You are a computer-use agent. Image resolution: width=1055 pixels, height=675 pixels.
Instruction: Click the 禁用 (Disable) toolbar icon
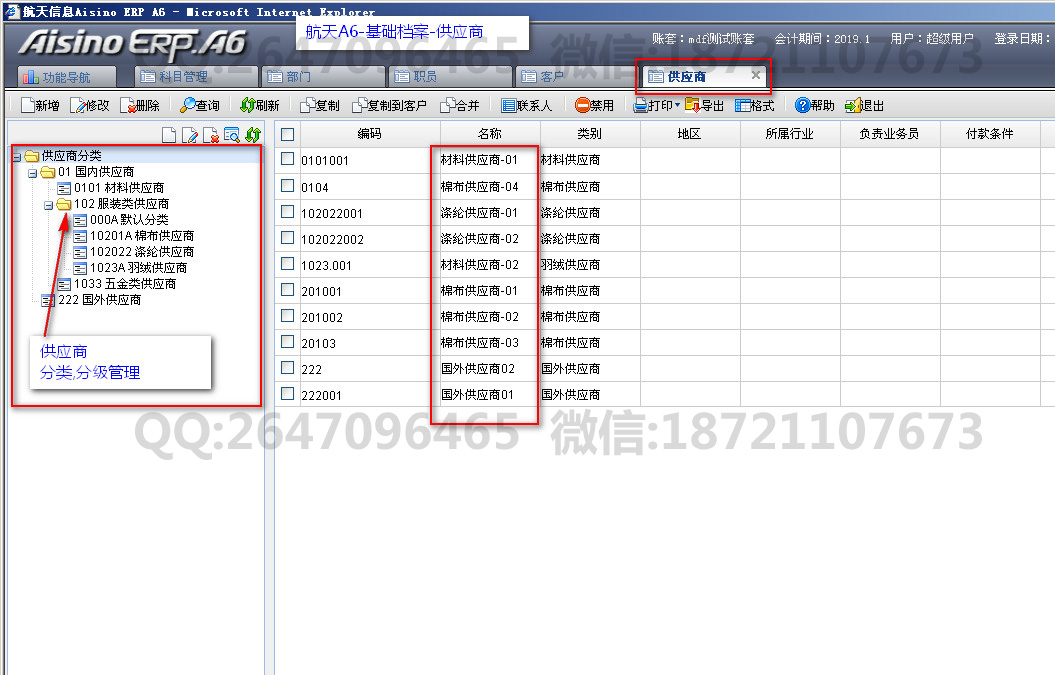[x=582, y=105]
